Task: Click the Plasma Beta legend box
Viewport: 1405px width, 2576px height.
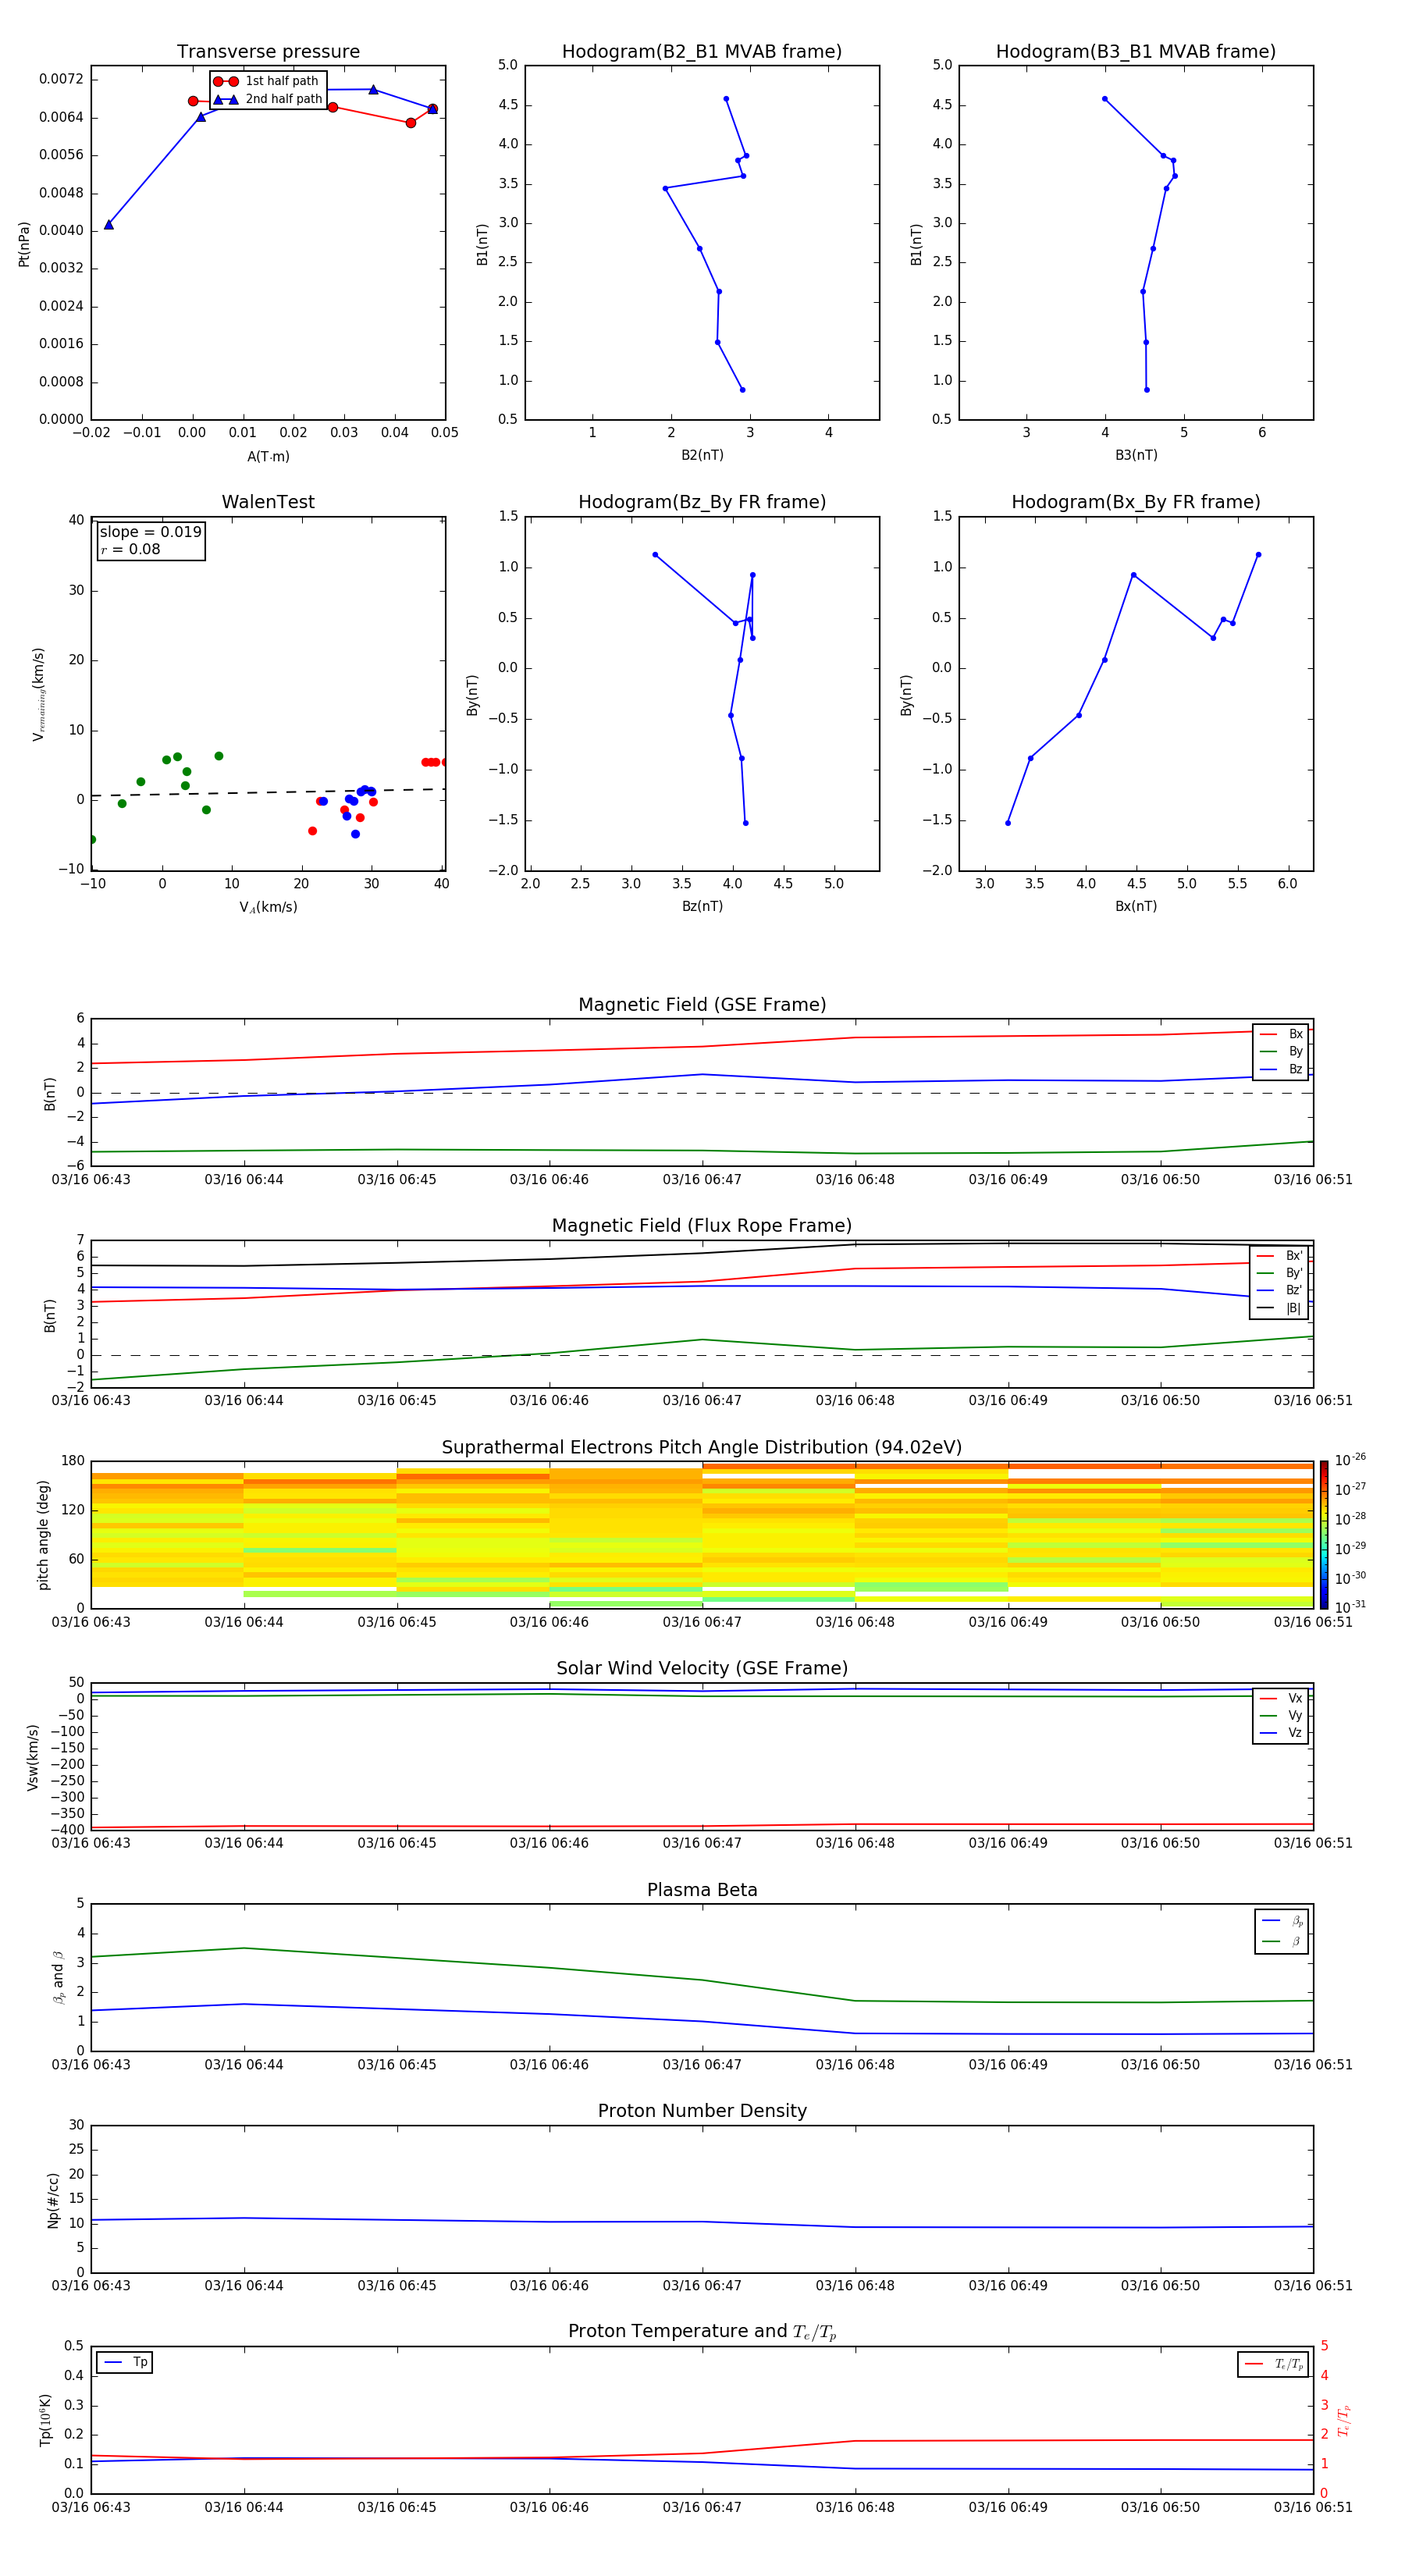Action: click(1281, 1931)
